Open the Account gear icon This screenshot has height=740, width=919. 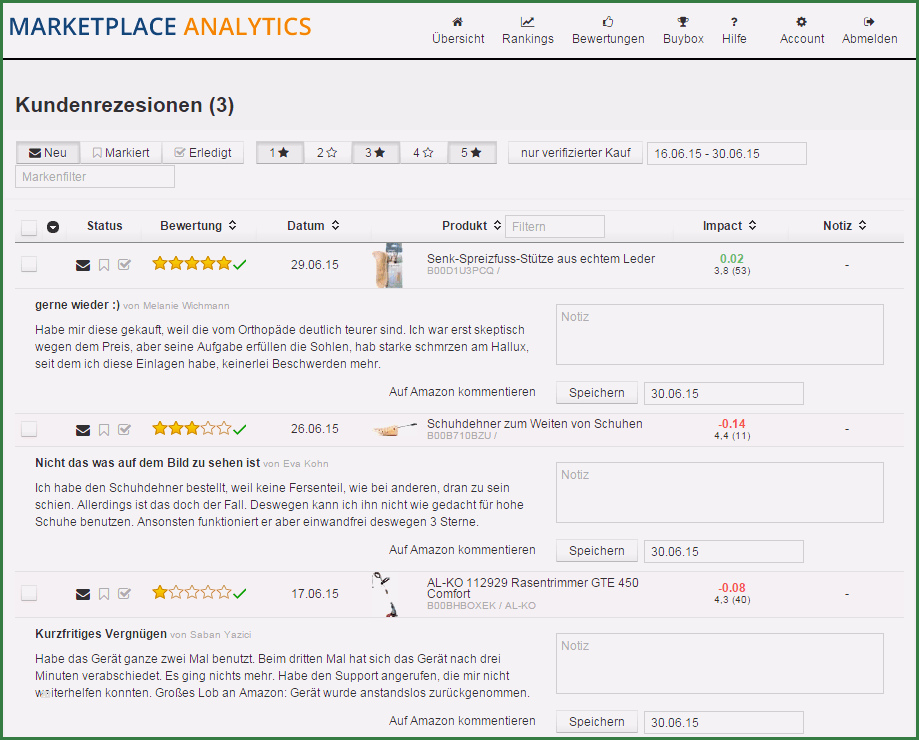[801, 22]
